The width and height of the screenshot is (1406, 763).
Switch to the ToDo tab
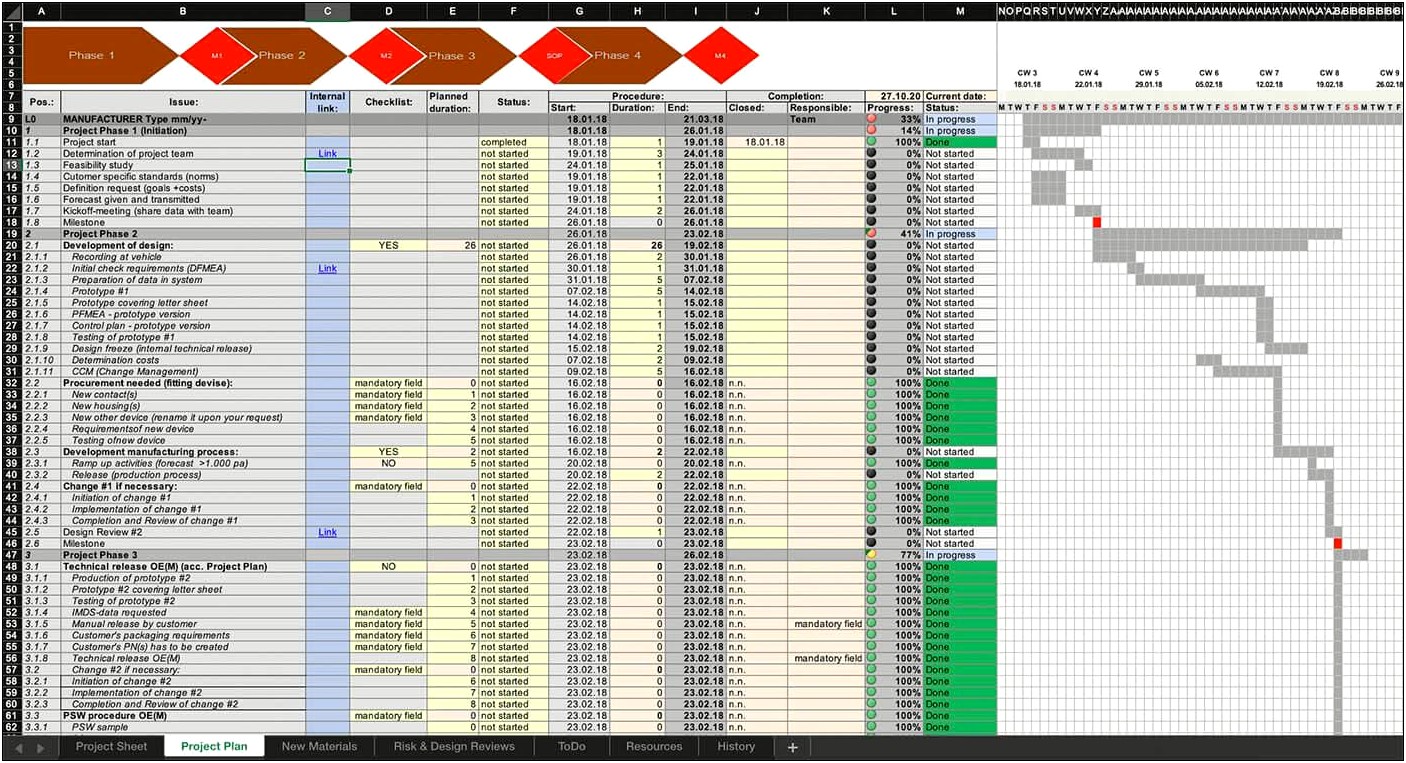[572, 747]
